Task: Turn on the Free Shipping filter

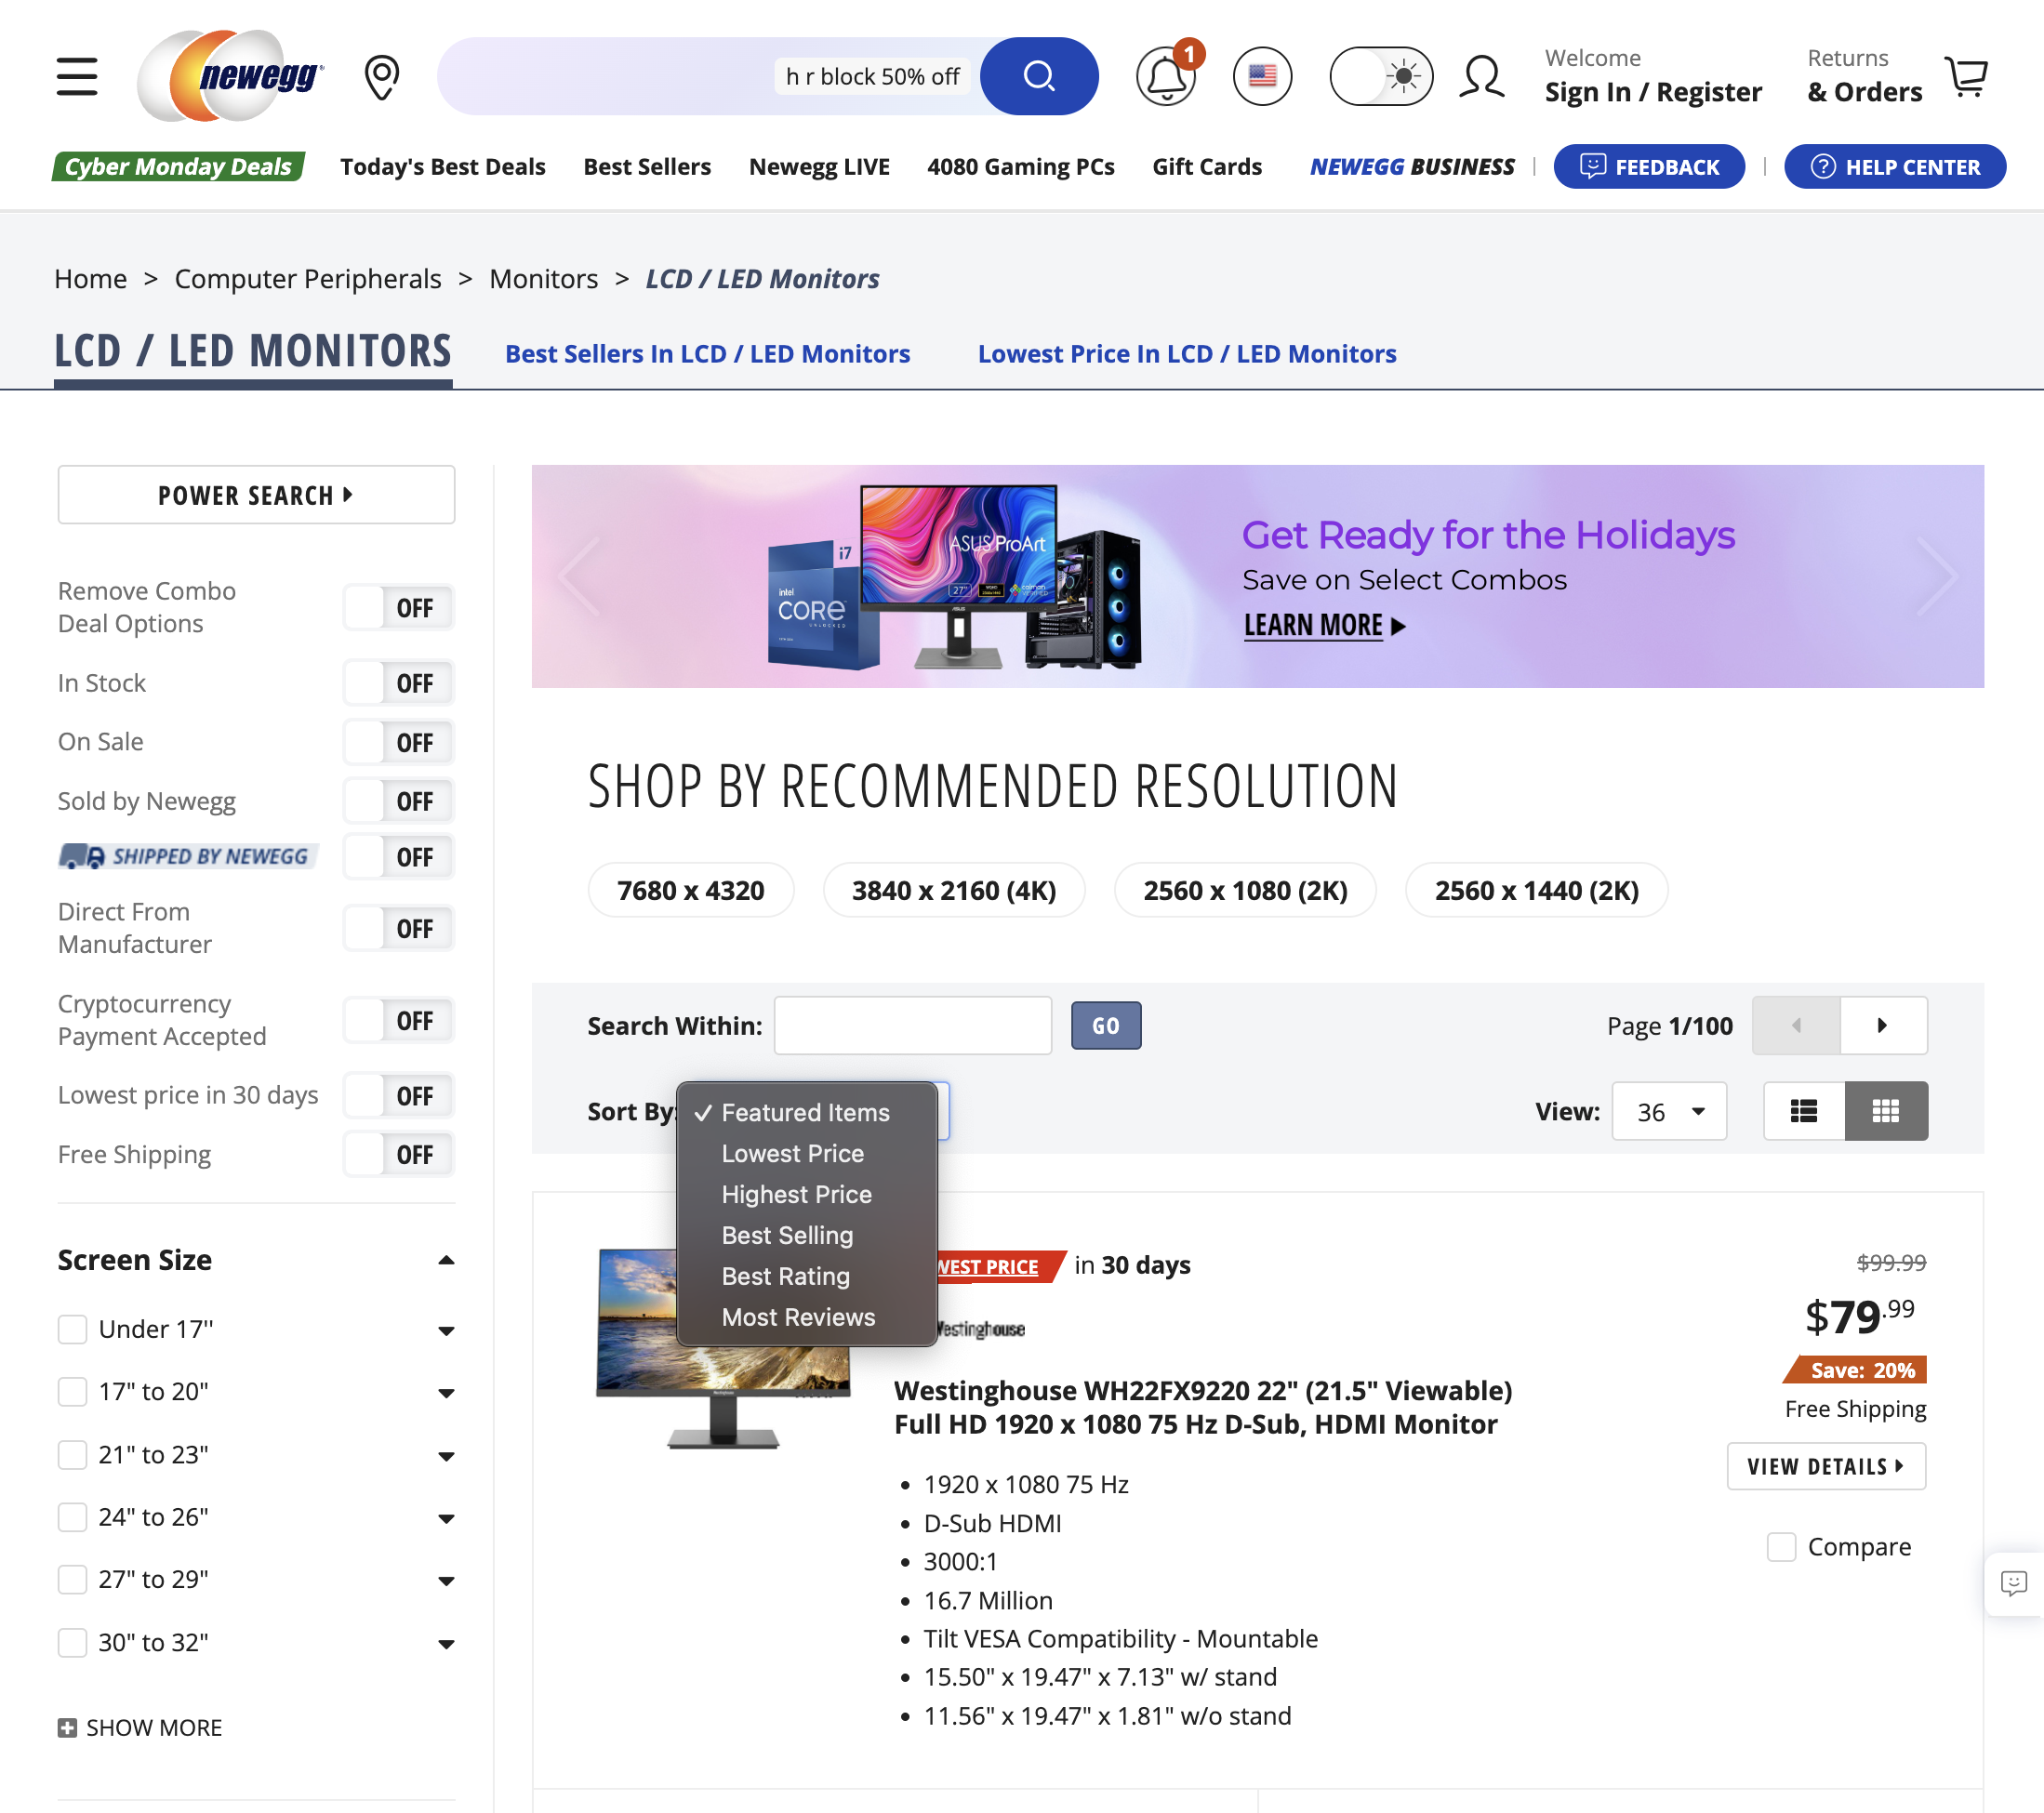Action: click(398, 1154)
